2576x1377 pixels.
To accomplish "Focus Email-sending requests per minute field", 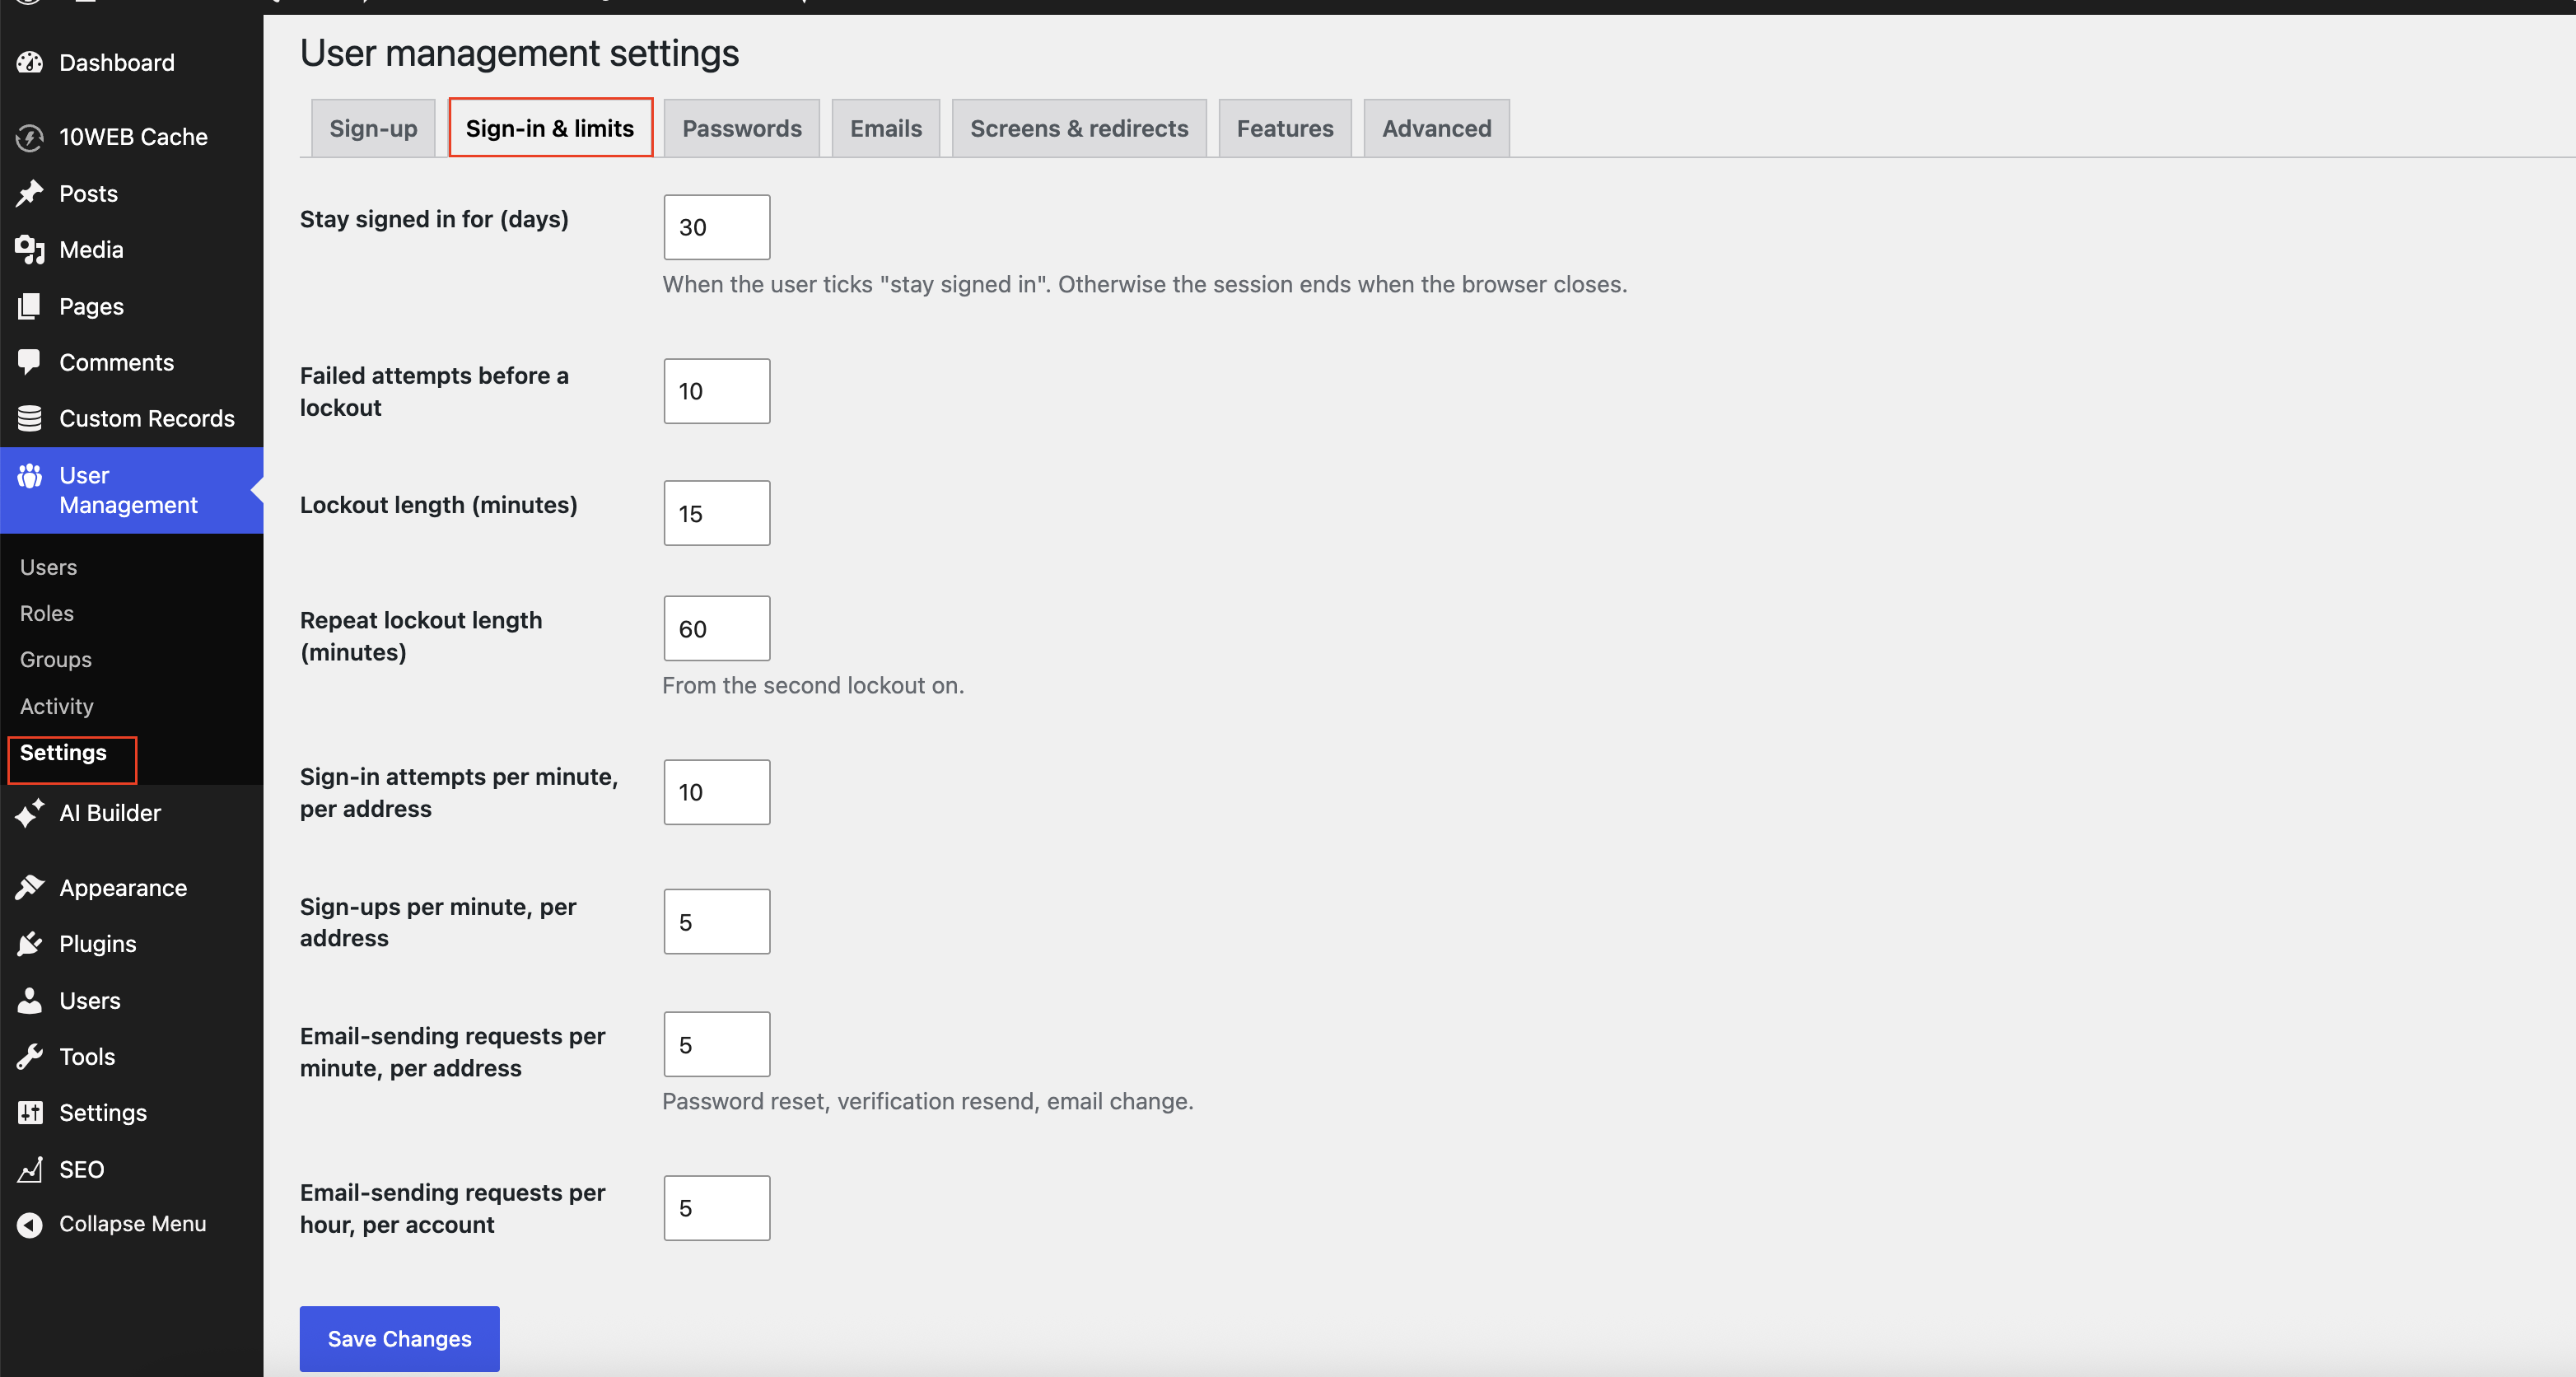I will coord(717,1044).
